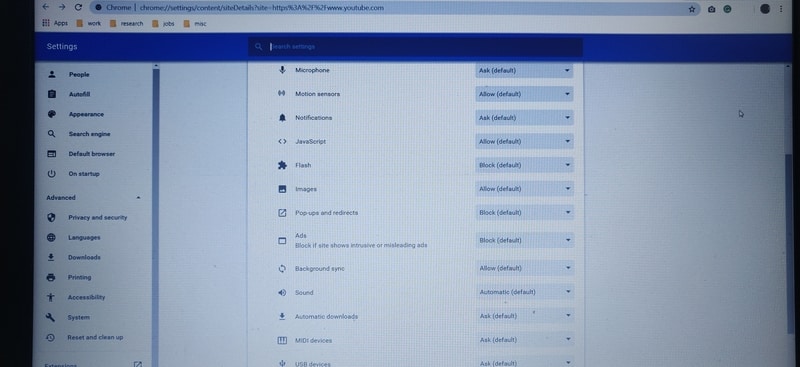Click the JavaScript code brackets icon
This screenshot has width=800, height=367.
point(282,141)
